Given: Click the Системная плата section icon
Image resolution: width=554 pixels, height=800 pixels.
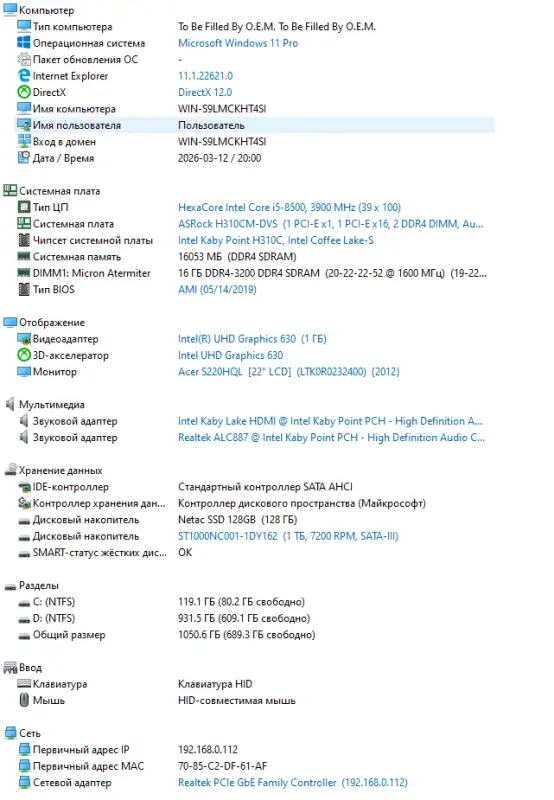Looking at the screenshot, I should (x=10, y=191).
